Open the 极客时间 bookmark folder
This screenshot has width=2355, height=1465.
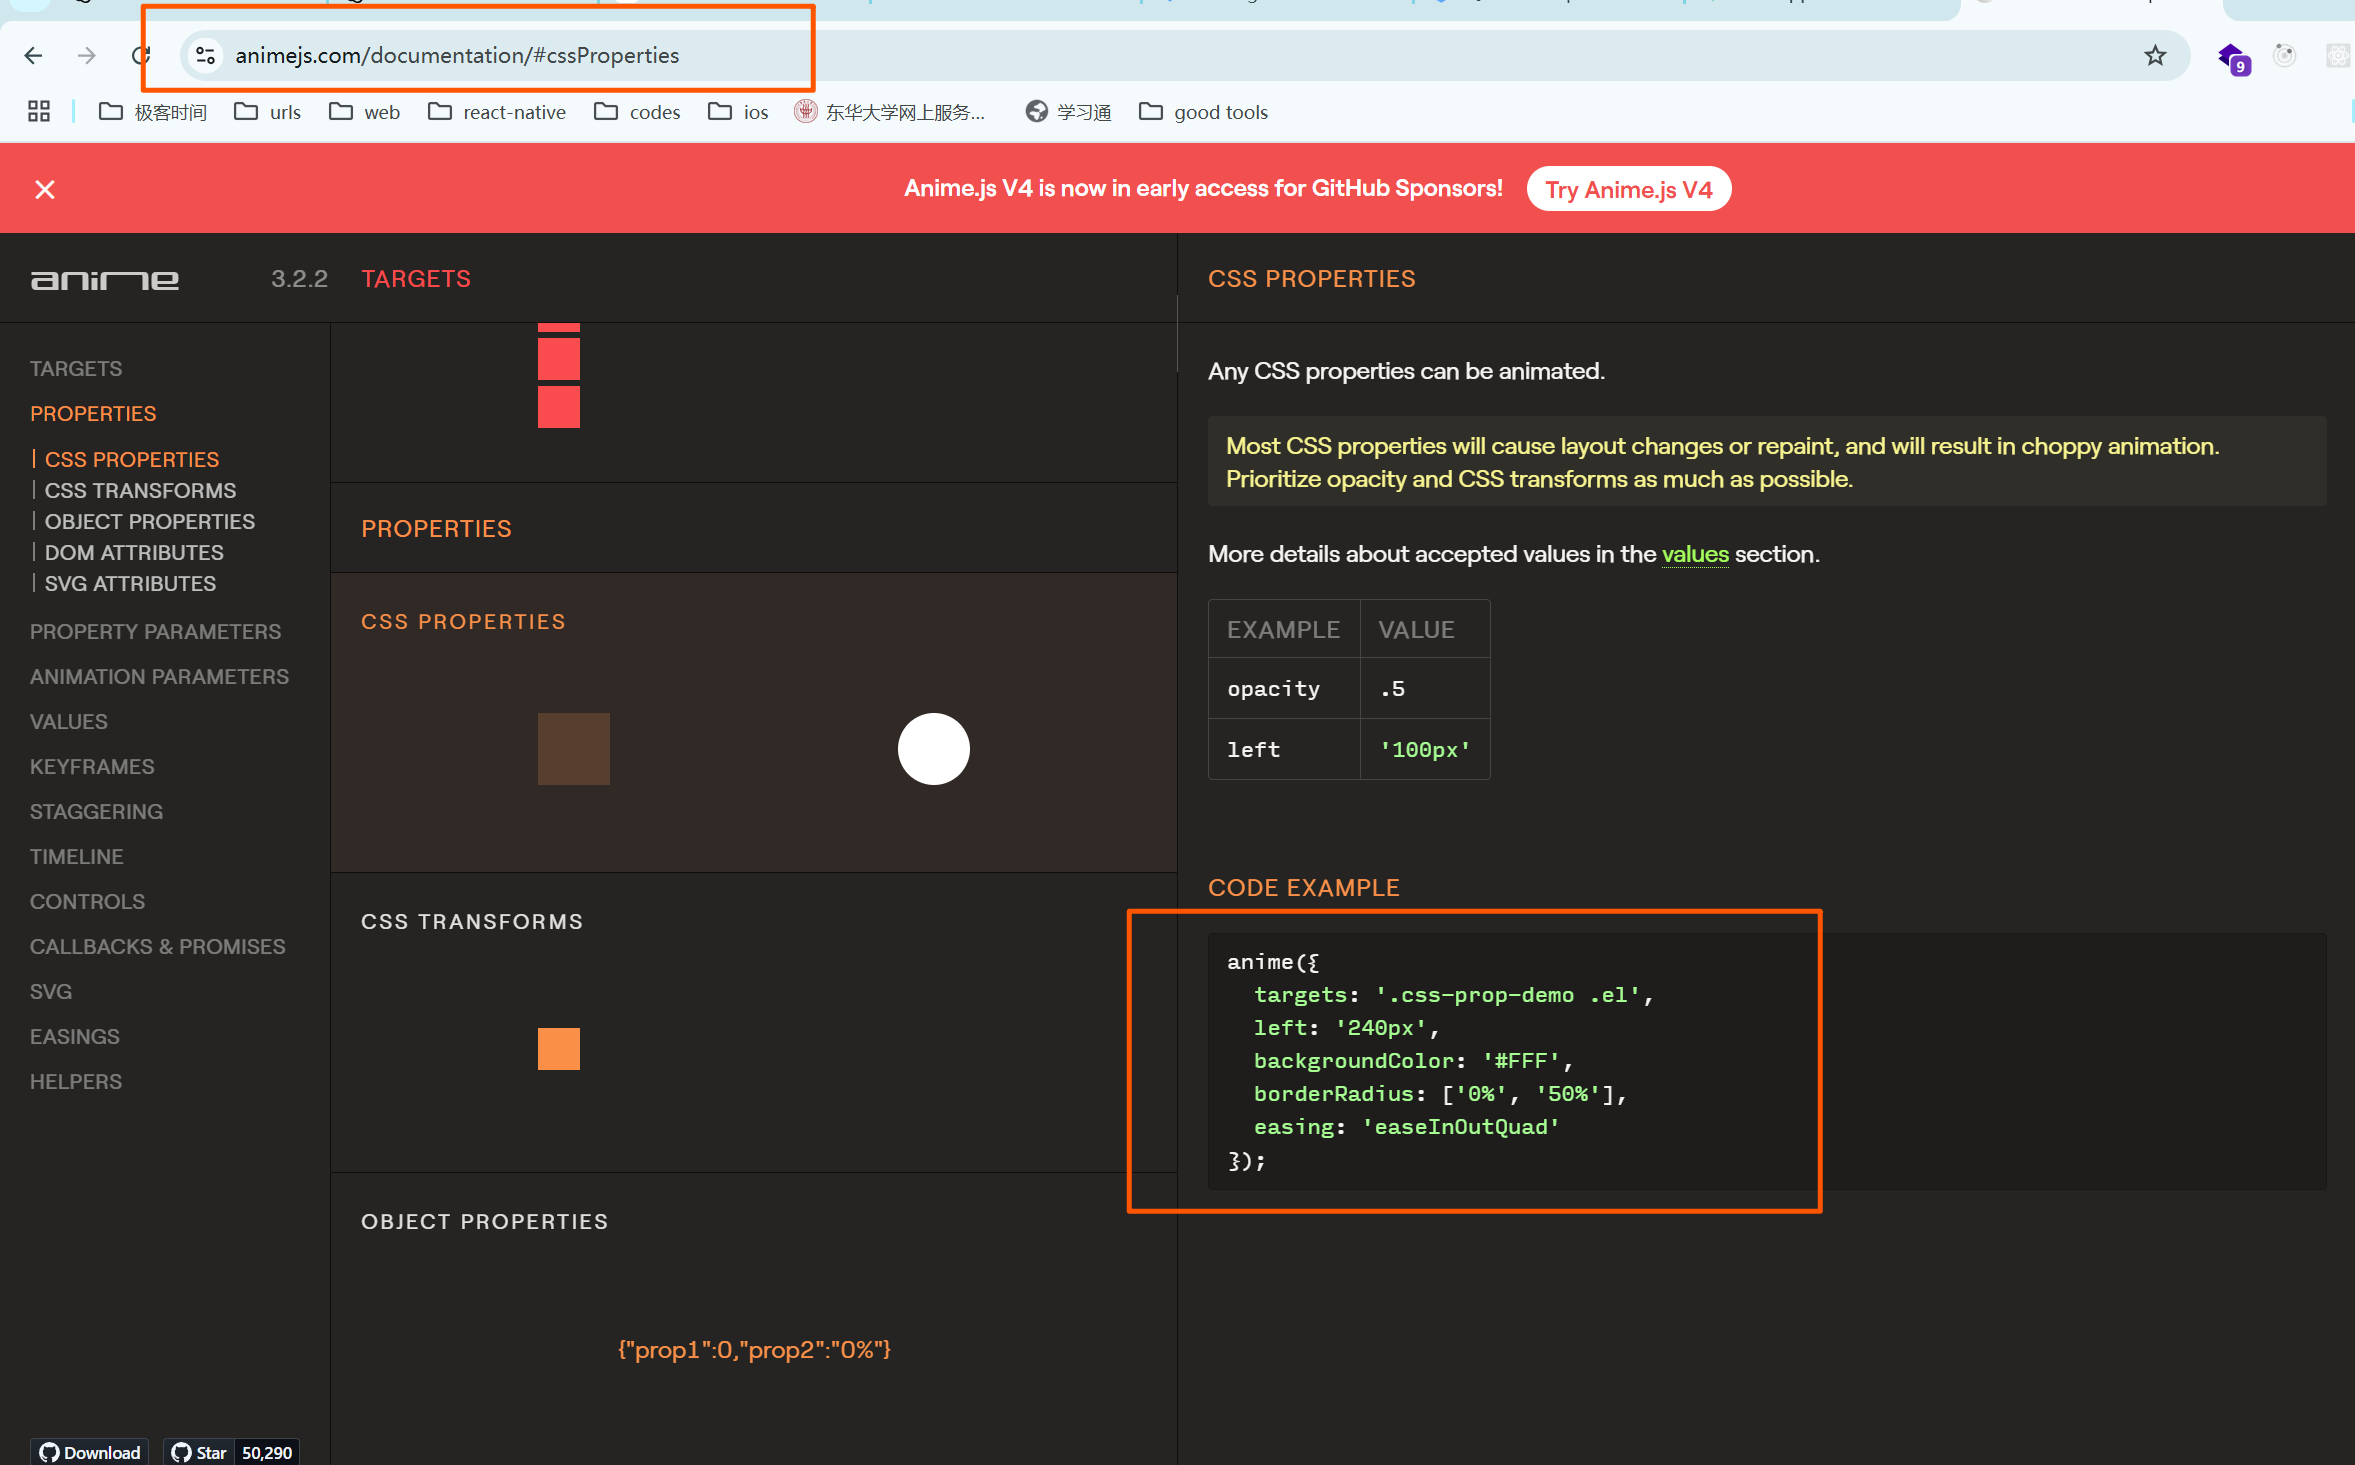coord(153,112)
